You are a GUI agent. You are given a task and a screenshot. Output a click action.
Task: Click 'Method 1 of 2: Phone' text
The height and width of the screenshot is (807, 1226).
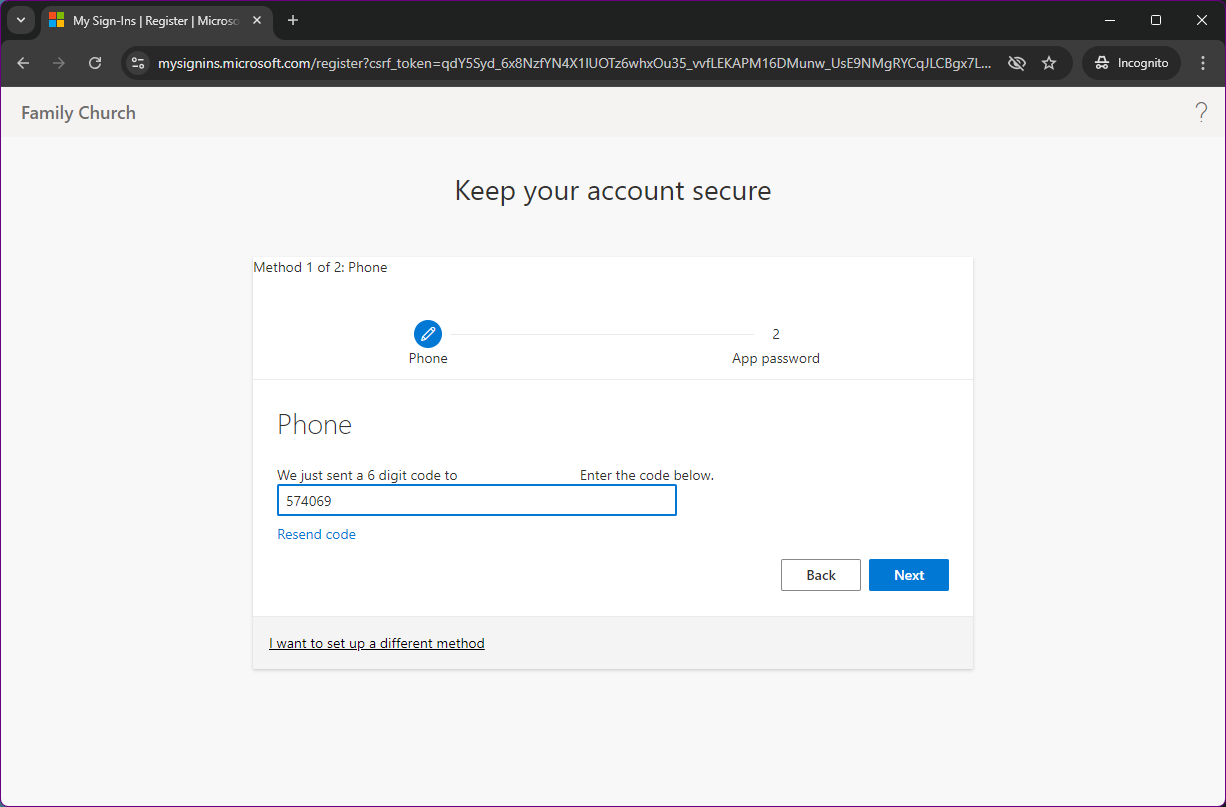click(320, 267)
